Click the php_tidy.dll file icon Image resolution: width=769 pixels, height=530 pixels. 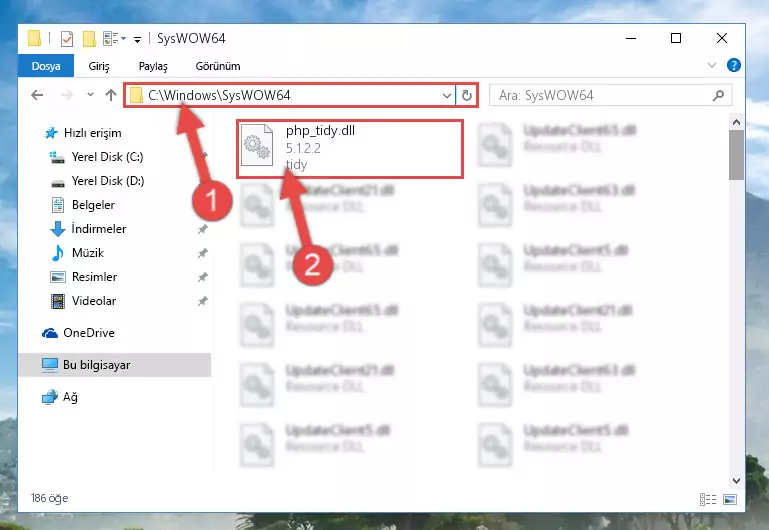click(x=257, y=145)
